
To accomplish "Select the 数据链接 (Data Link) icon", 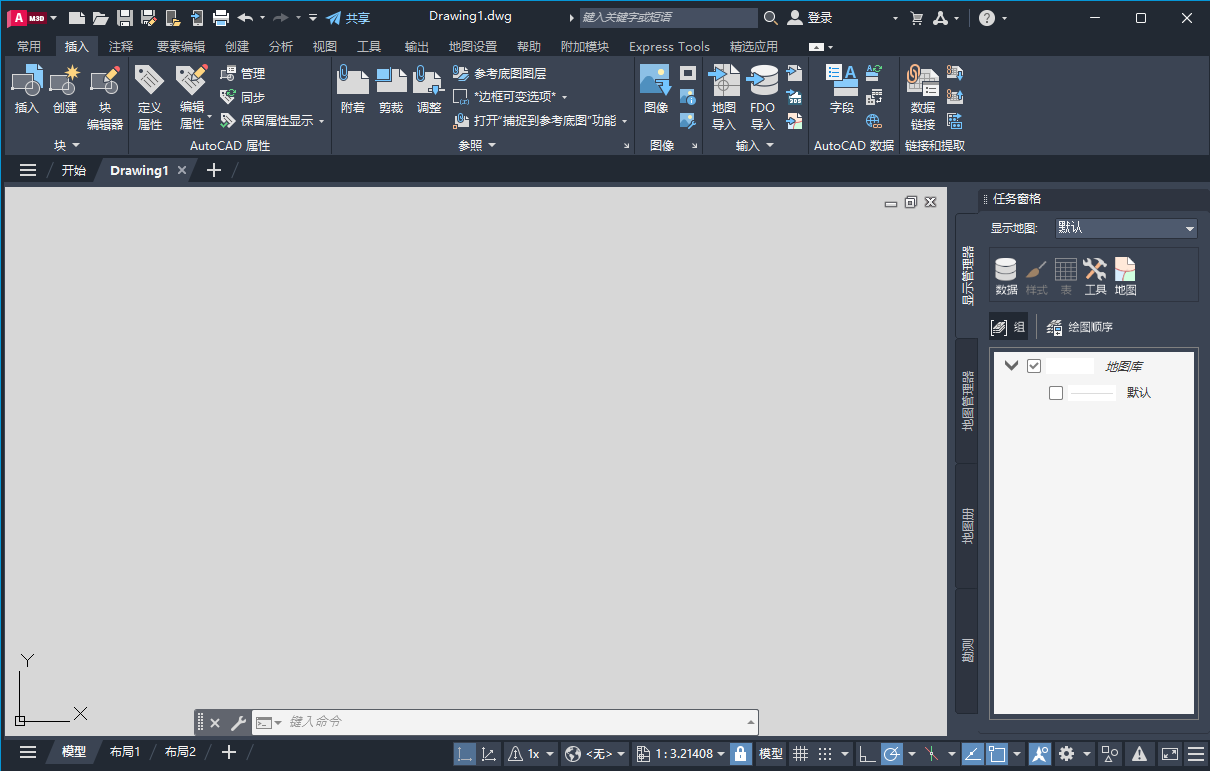I will click(x=921, y=95).
